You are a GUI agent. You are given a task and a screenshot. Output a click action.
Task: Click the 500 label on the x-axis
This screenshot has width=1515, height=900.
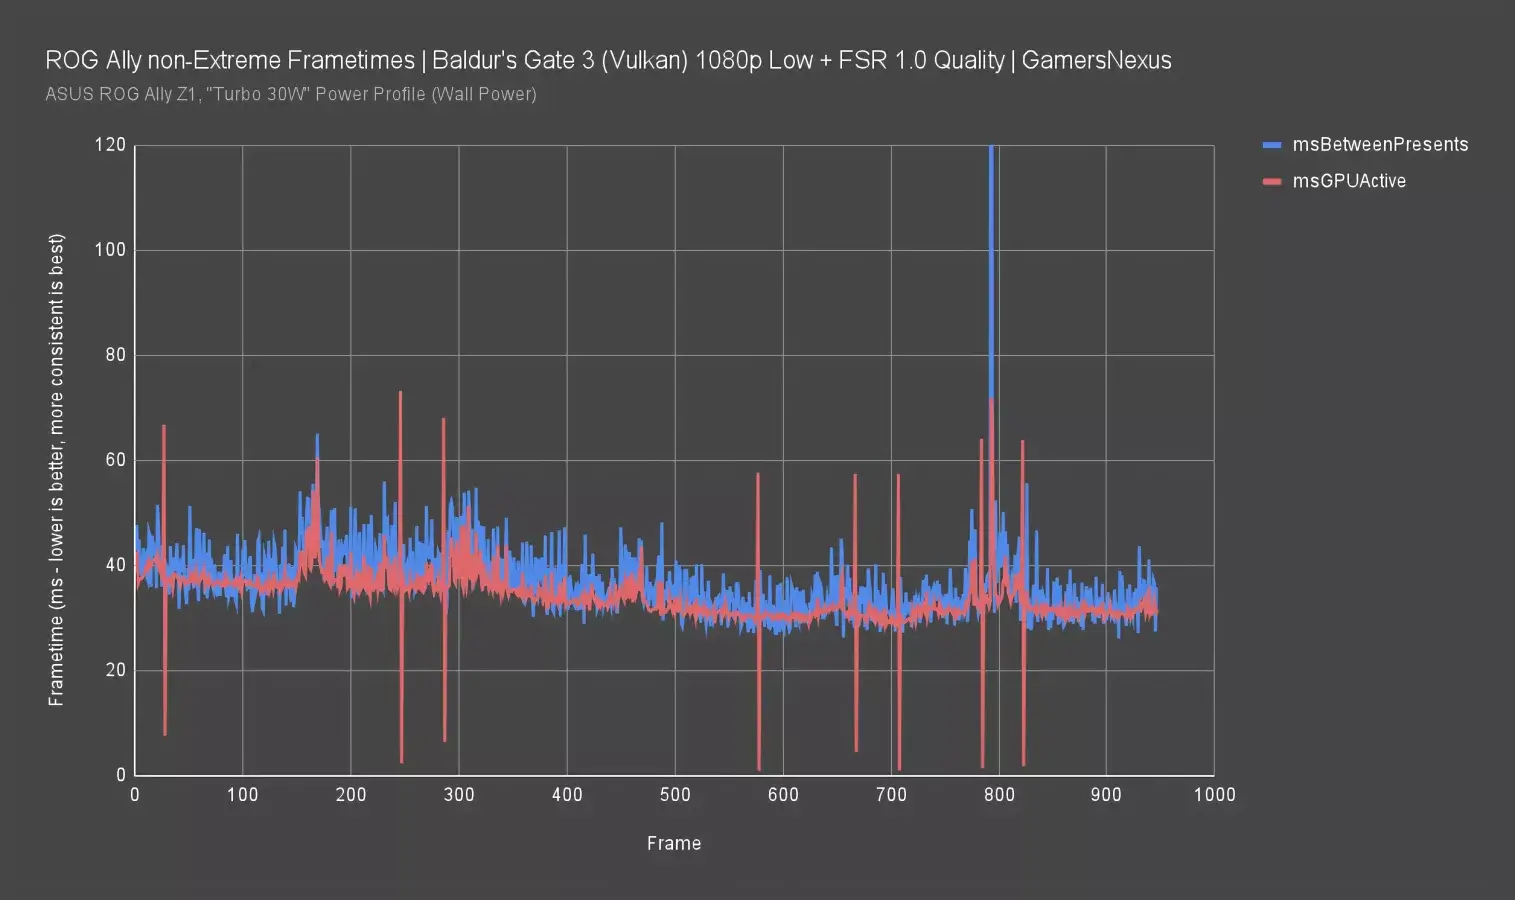[675, 795]
